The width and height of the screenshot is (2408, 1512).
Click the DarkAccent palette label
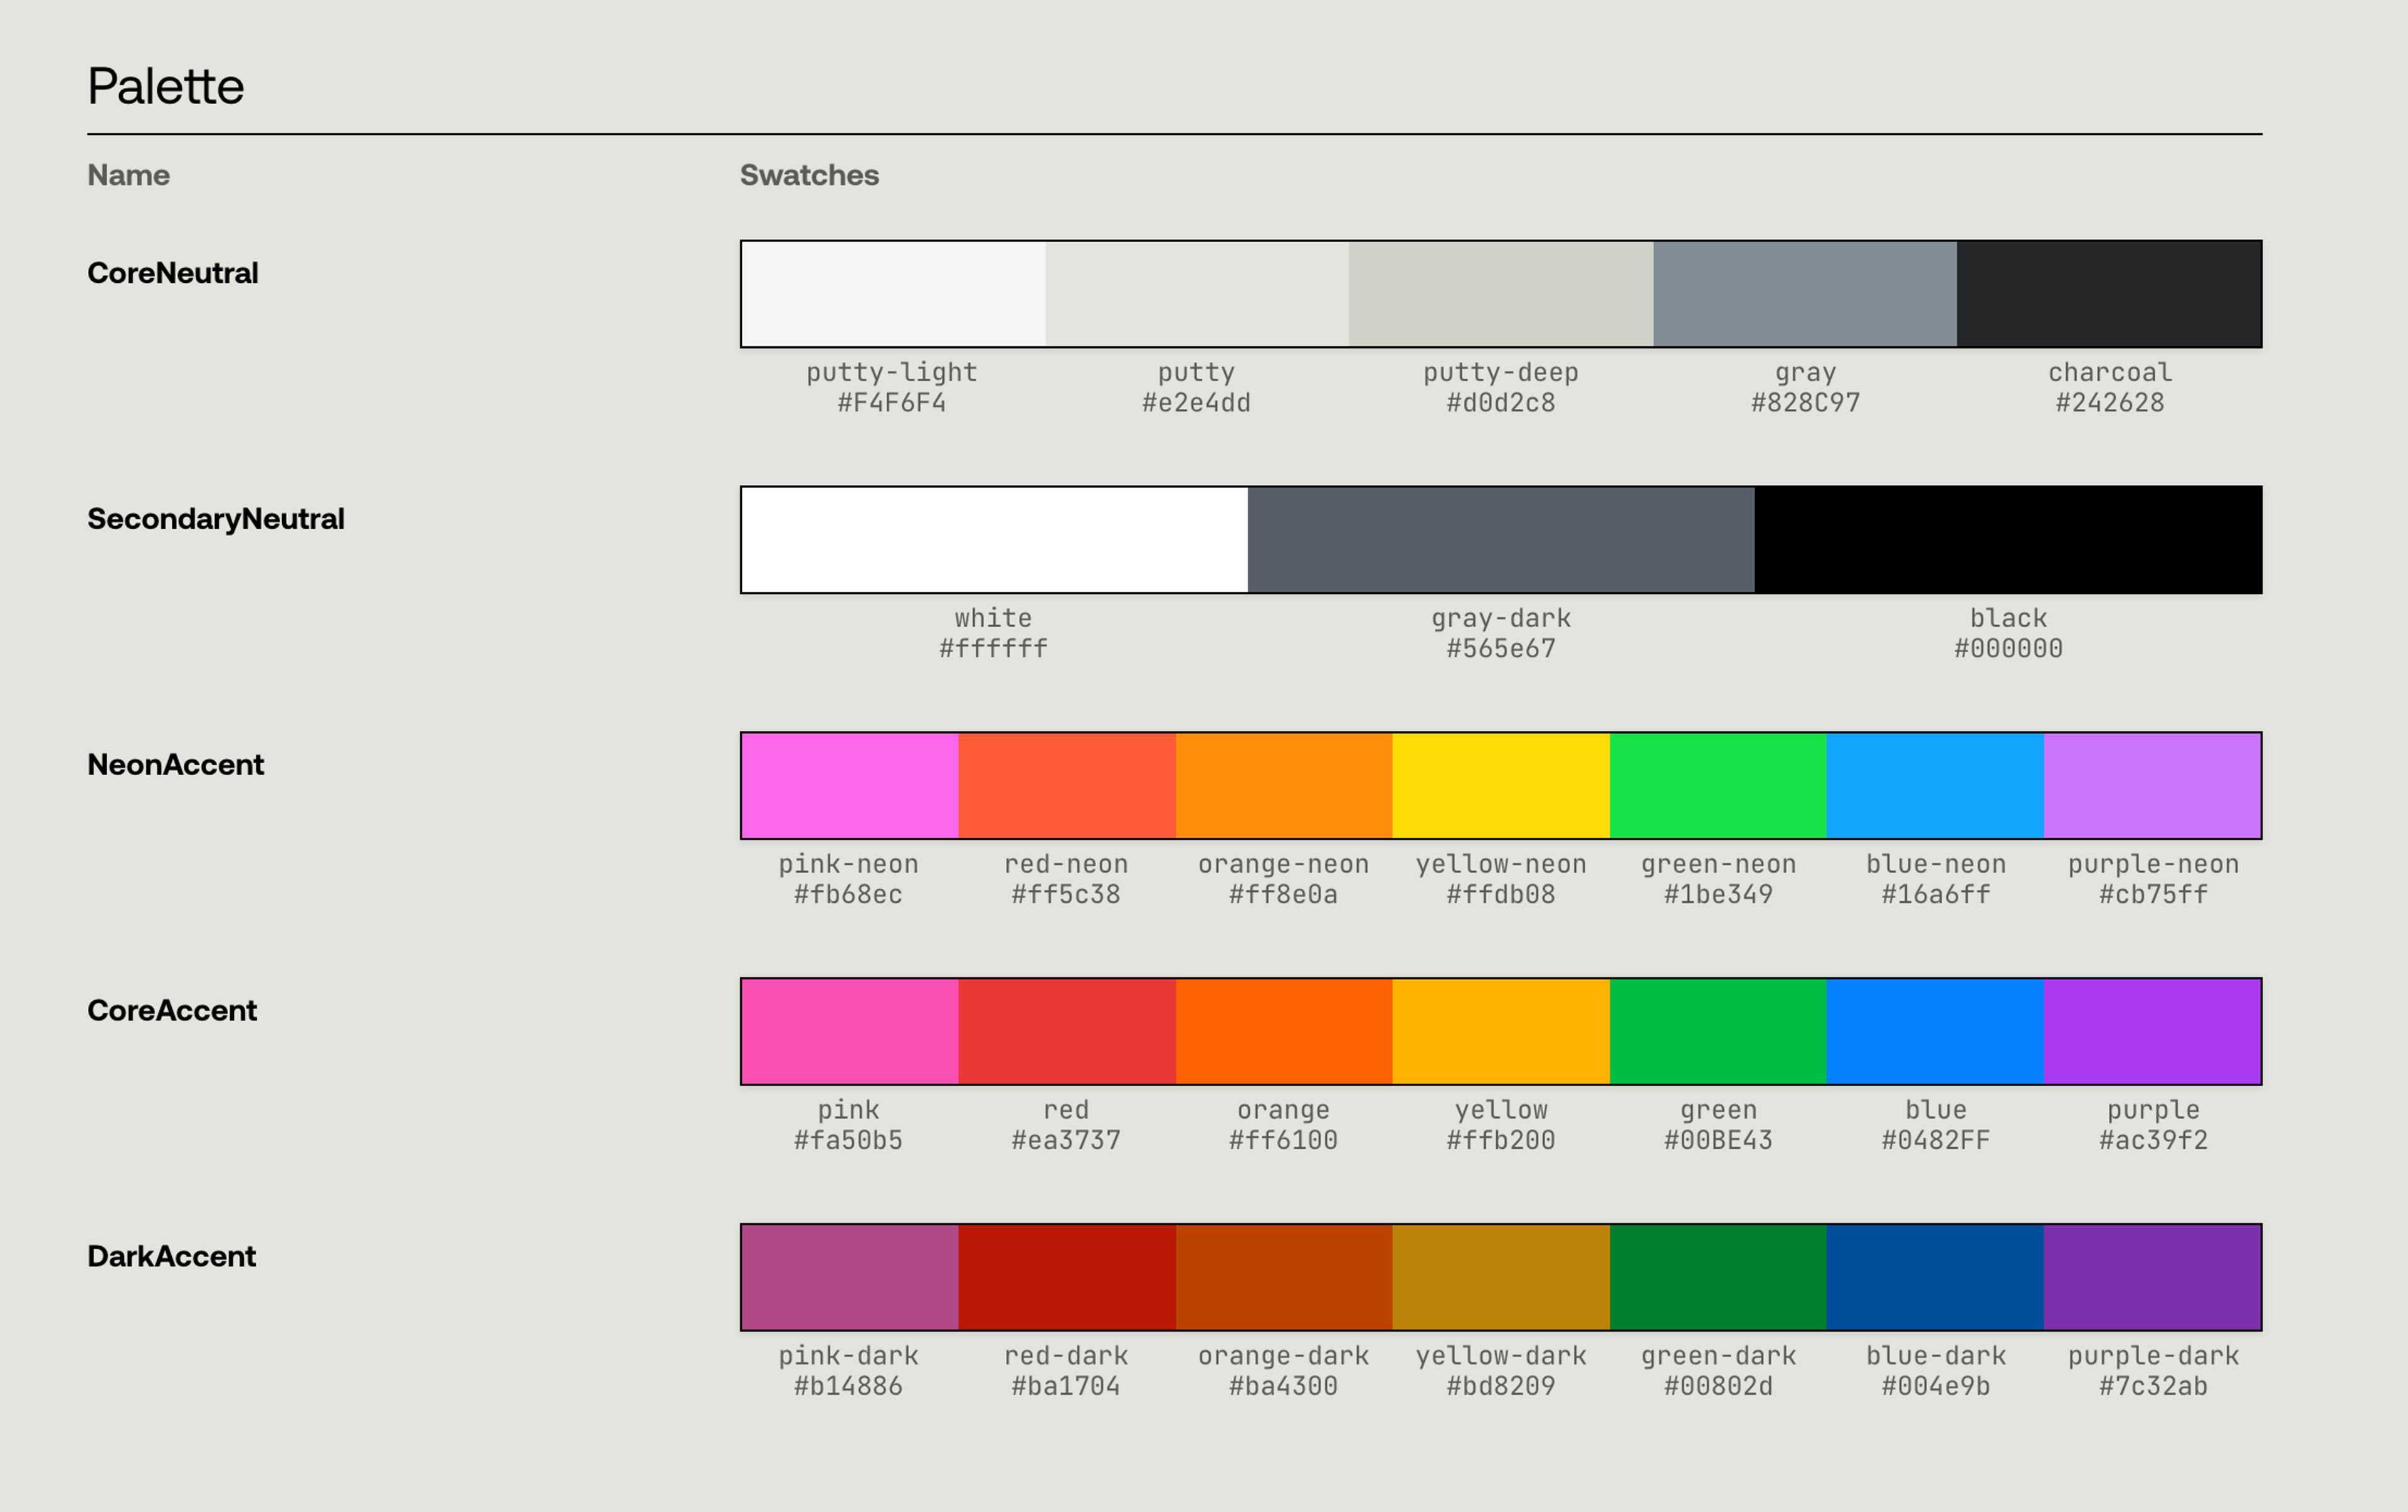pos(171,1256)
